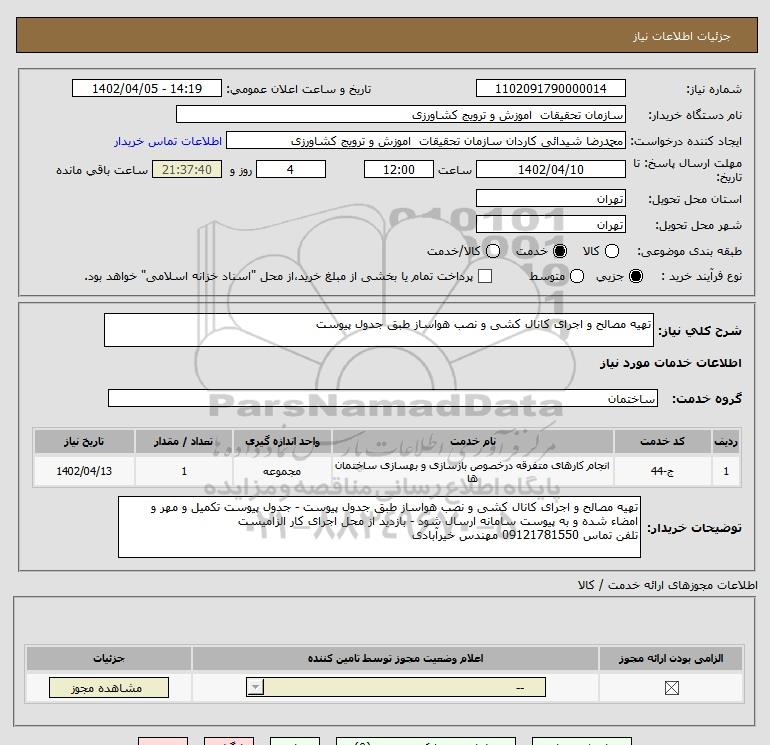The width and height of the screenshot is (770, 745).
Task: Click service code cell ج-44
Action: pos(662,471)
